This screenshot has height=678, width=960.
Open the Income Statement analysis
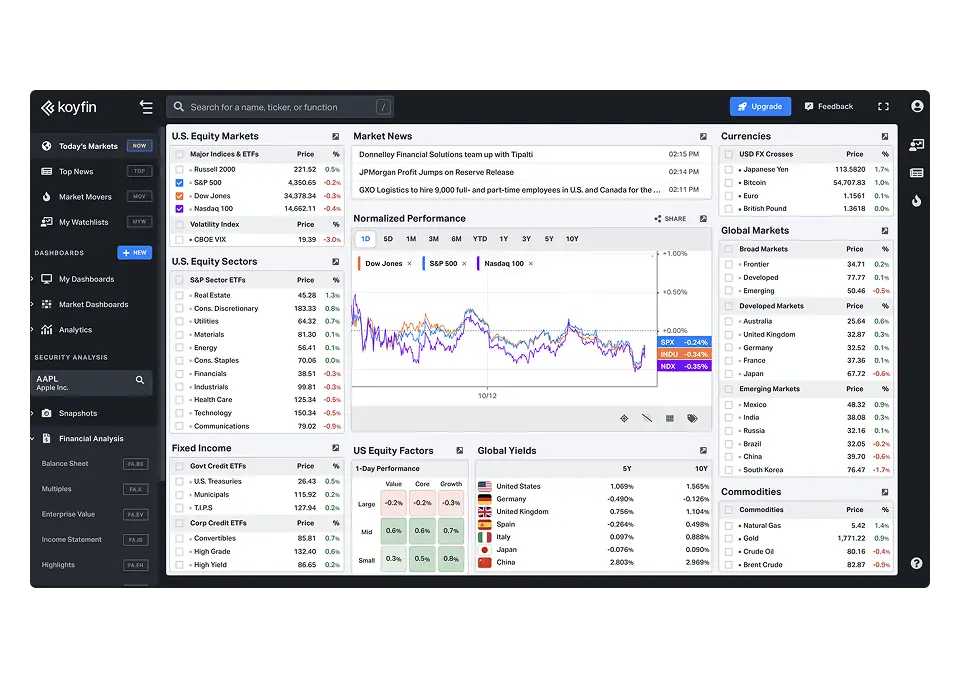click(94, 540)
